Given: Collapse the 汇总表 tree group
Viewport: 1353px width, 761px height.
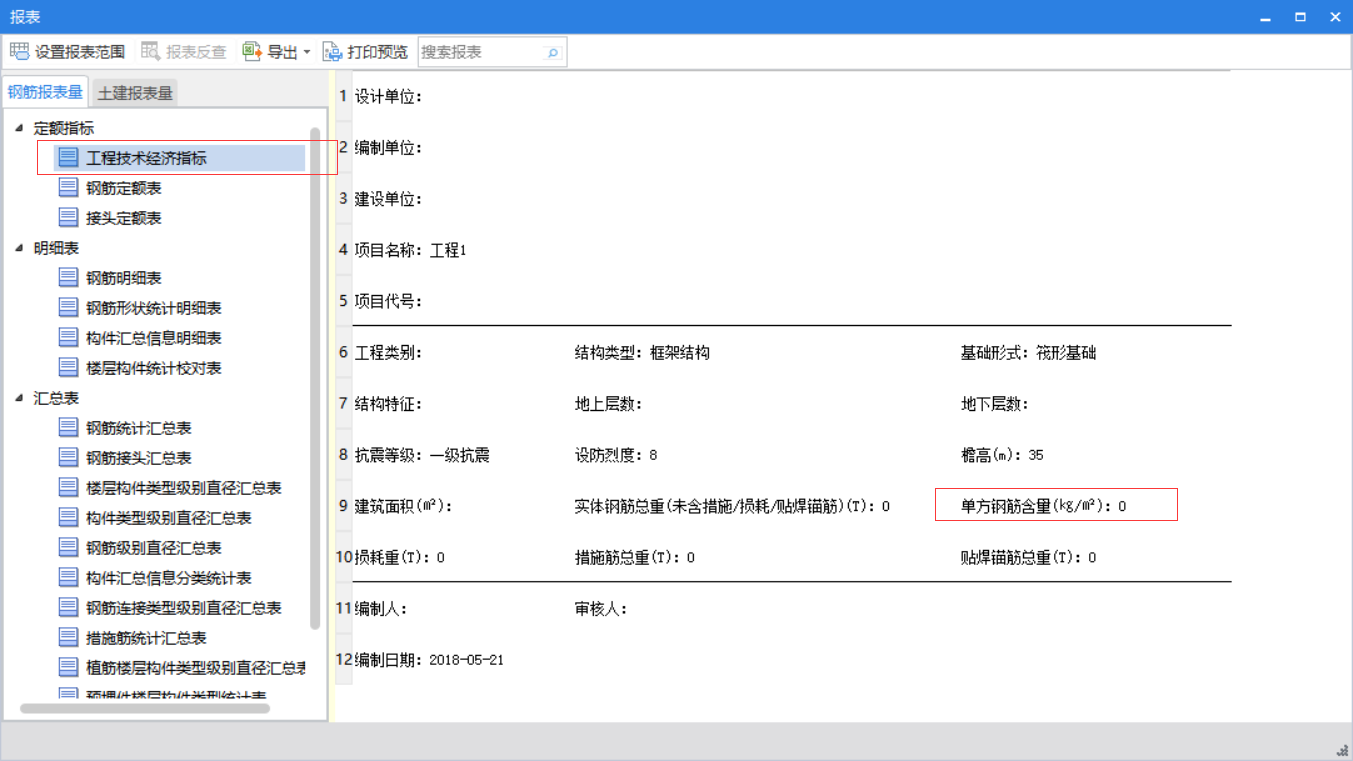Looking at the screenshot, I should coord(19,398).
